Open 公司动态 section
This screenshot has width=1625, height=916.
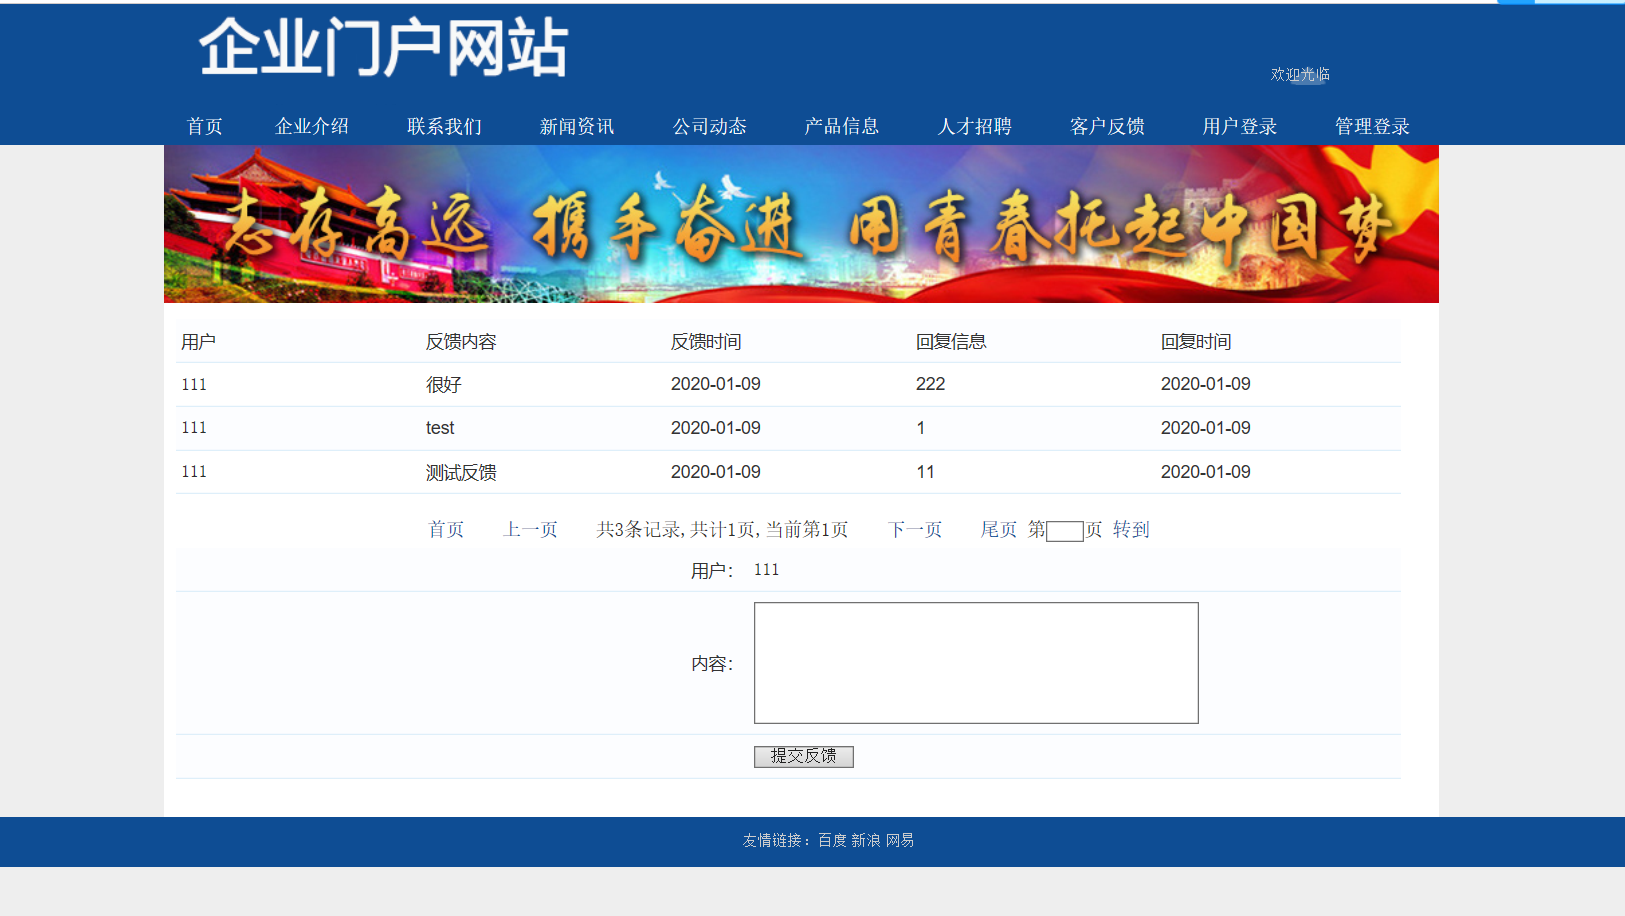click(x=709, y=126)
